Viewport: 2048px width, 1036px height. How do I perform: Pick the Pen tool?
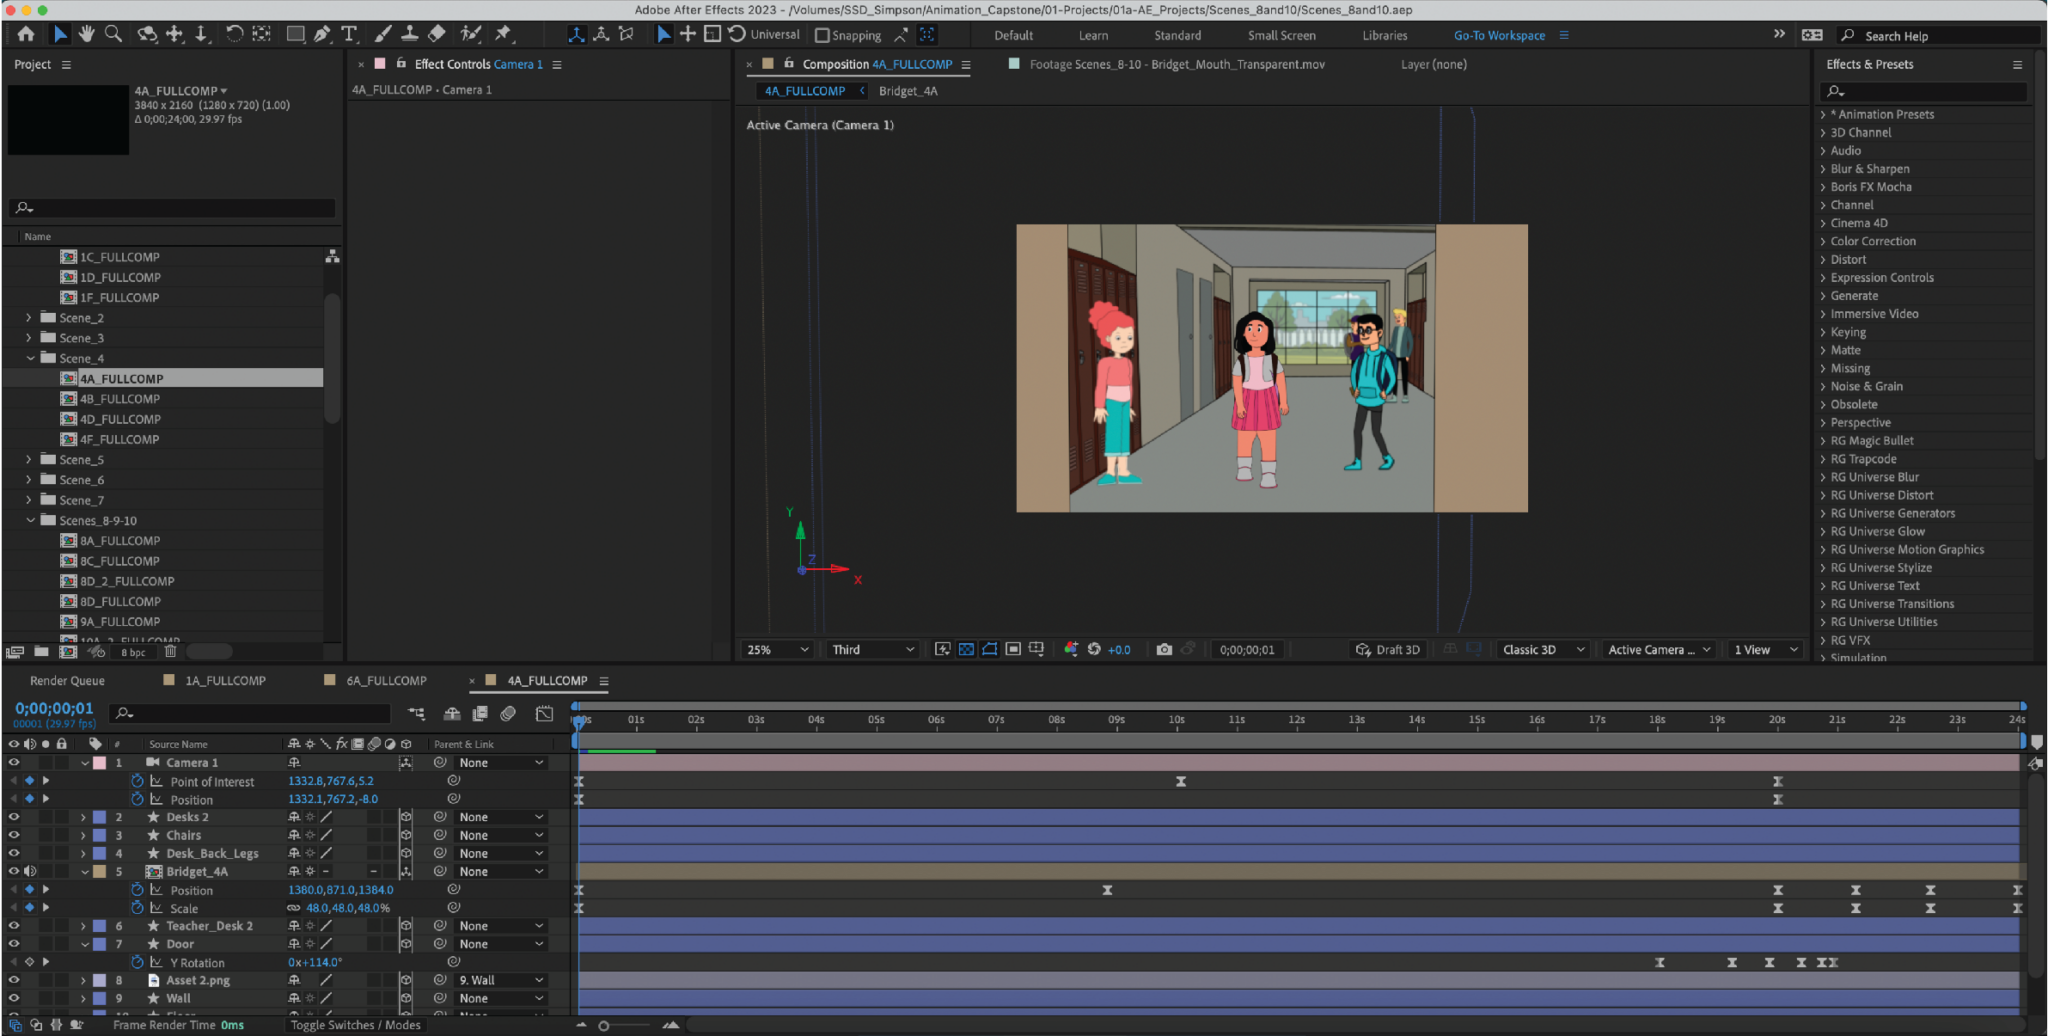(322, 34)
